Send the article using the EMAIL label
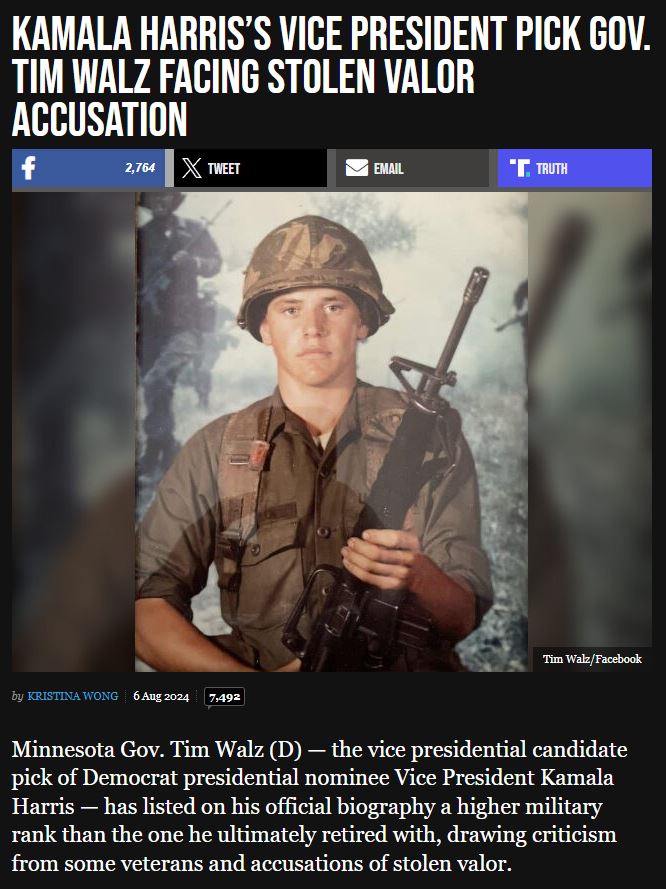This screenshot has width=666, height=889. click(388, 168)
